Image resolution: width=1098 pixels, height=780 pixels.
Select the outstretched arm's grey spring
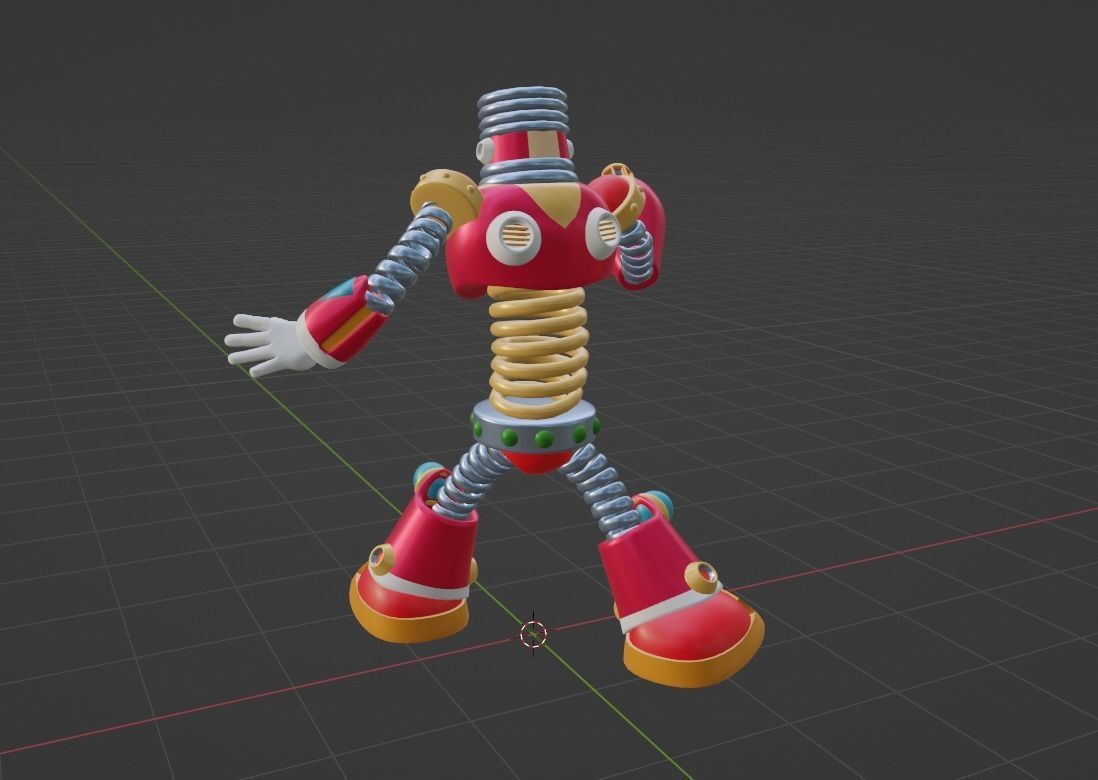point(409,258)
